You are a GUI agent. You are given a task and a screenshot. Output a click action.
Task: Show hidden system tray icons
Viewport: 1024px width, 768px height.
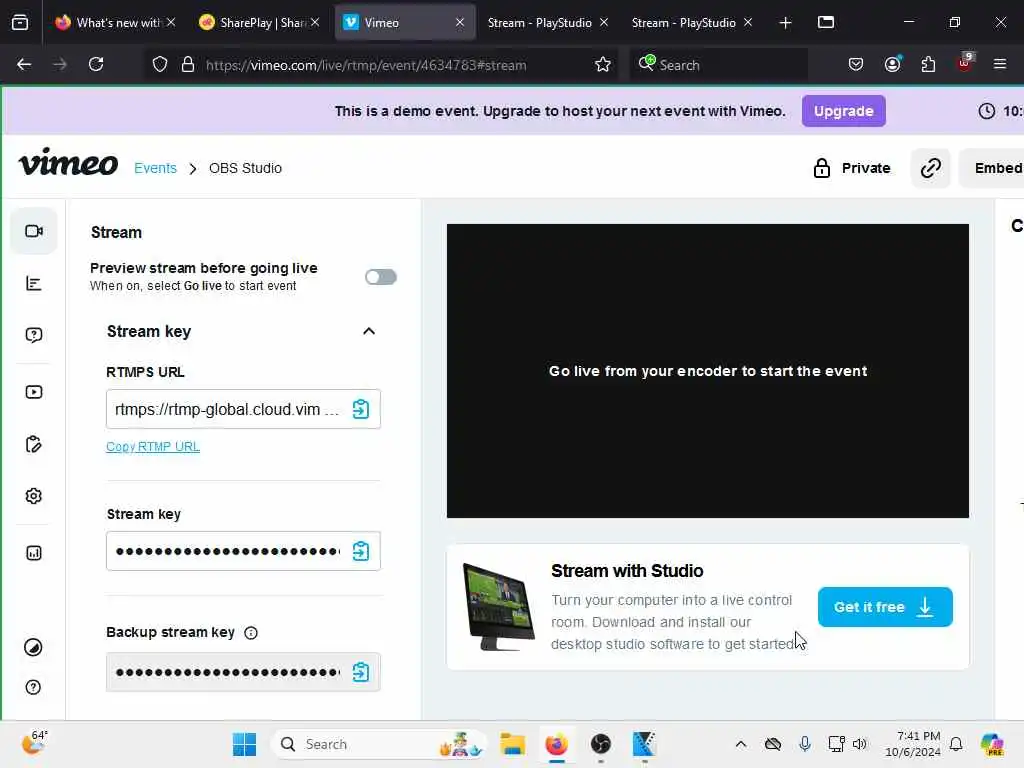tap(741, 744)
